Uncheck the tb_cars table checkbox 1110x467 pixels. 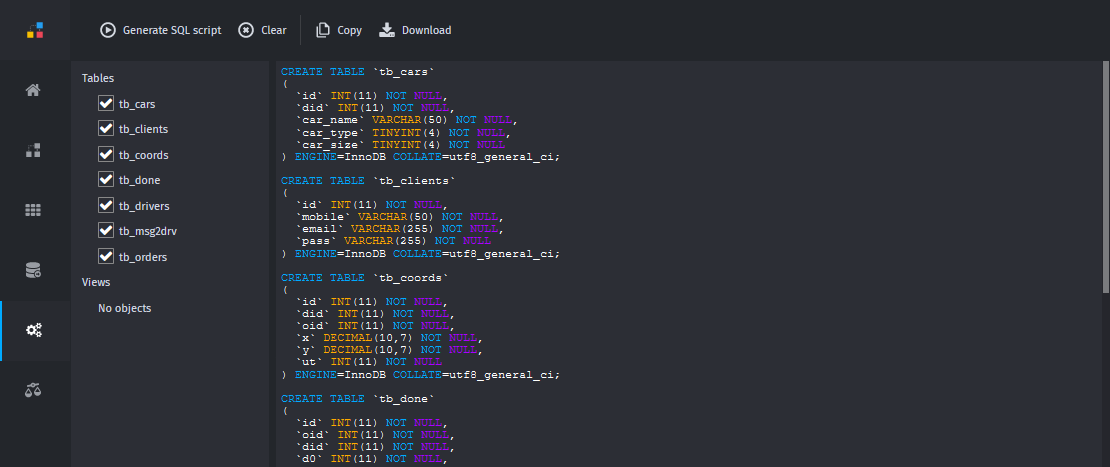(106, 103)
